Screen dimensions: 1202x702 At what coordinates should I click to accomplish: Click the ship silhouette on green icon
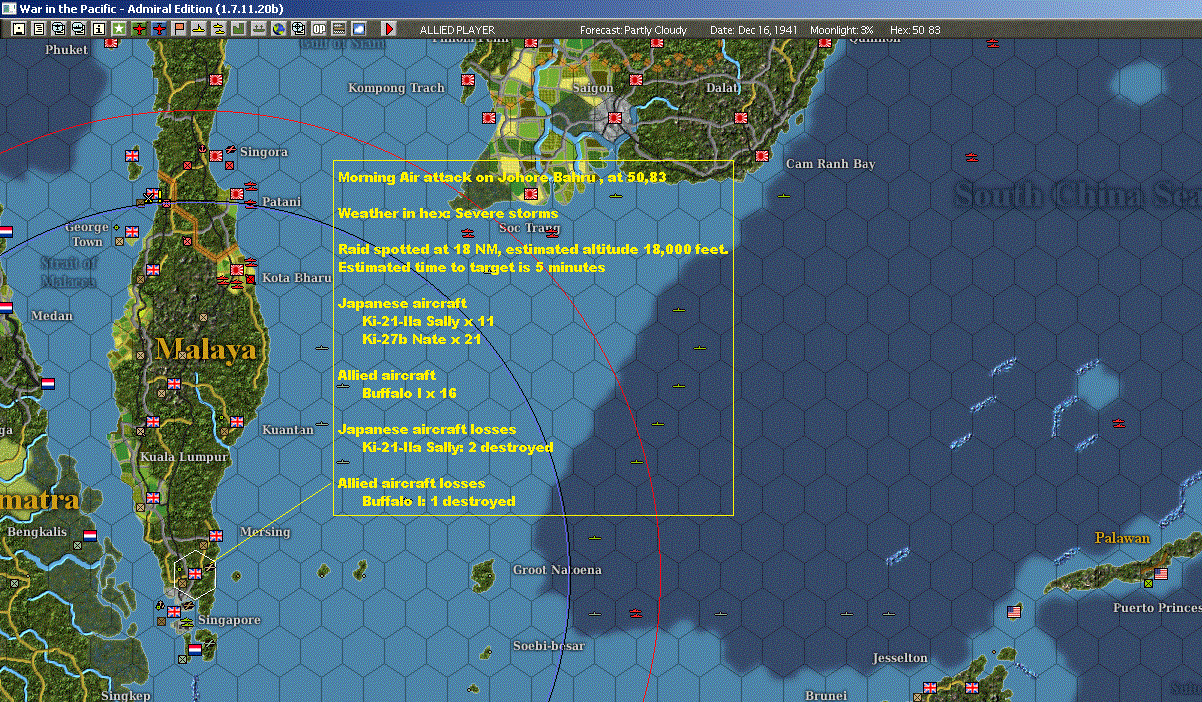coord(258,29)
